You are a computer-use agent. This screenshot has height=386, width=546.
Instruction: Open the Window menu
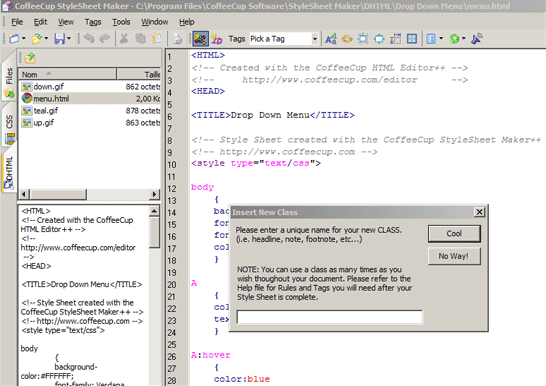pos(155,22)
